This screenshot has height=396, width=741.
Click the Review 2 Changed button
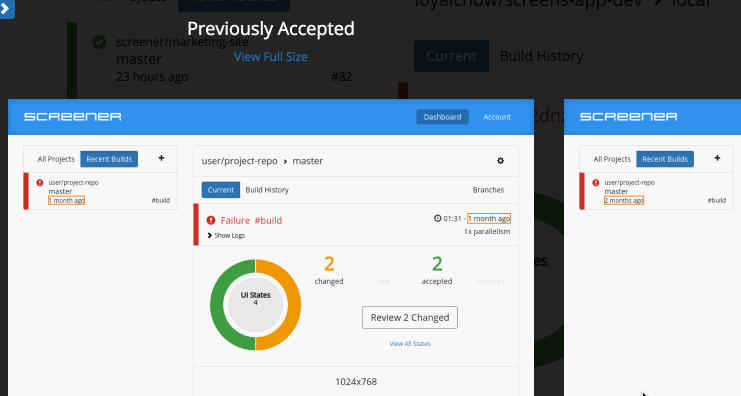410,318
